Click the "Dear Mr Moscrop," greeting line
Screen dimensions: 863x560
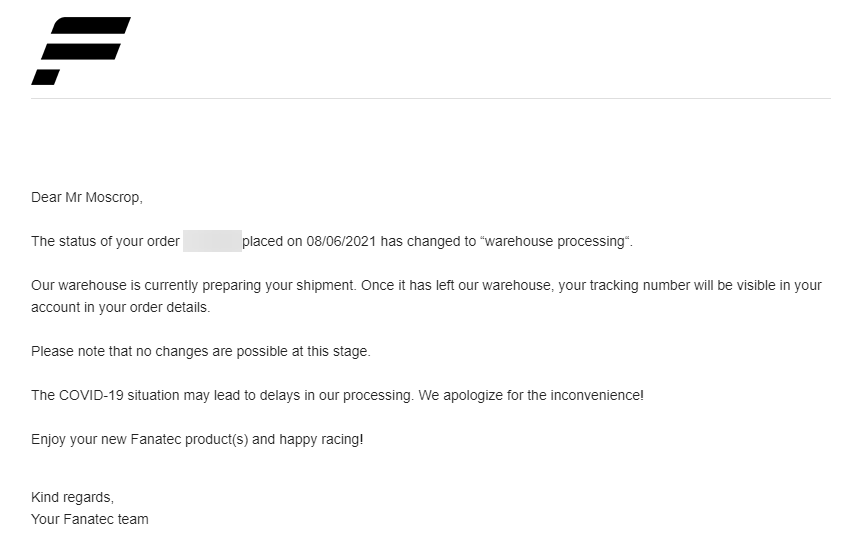point(87,197)
